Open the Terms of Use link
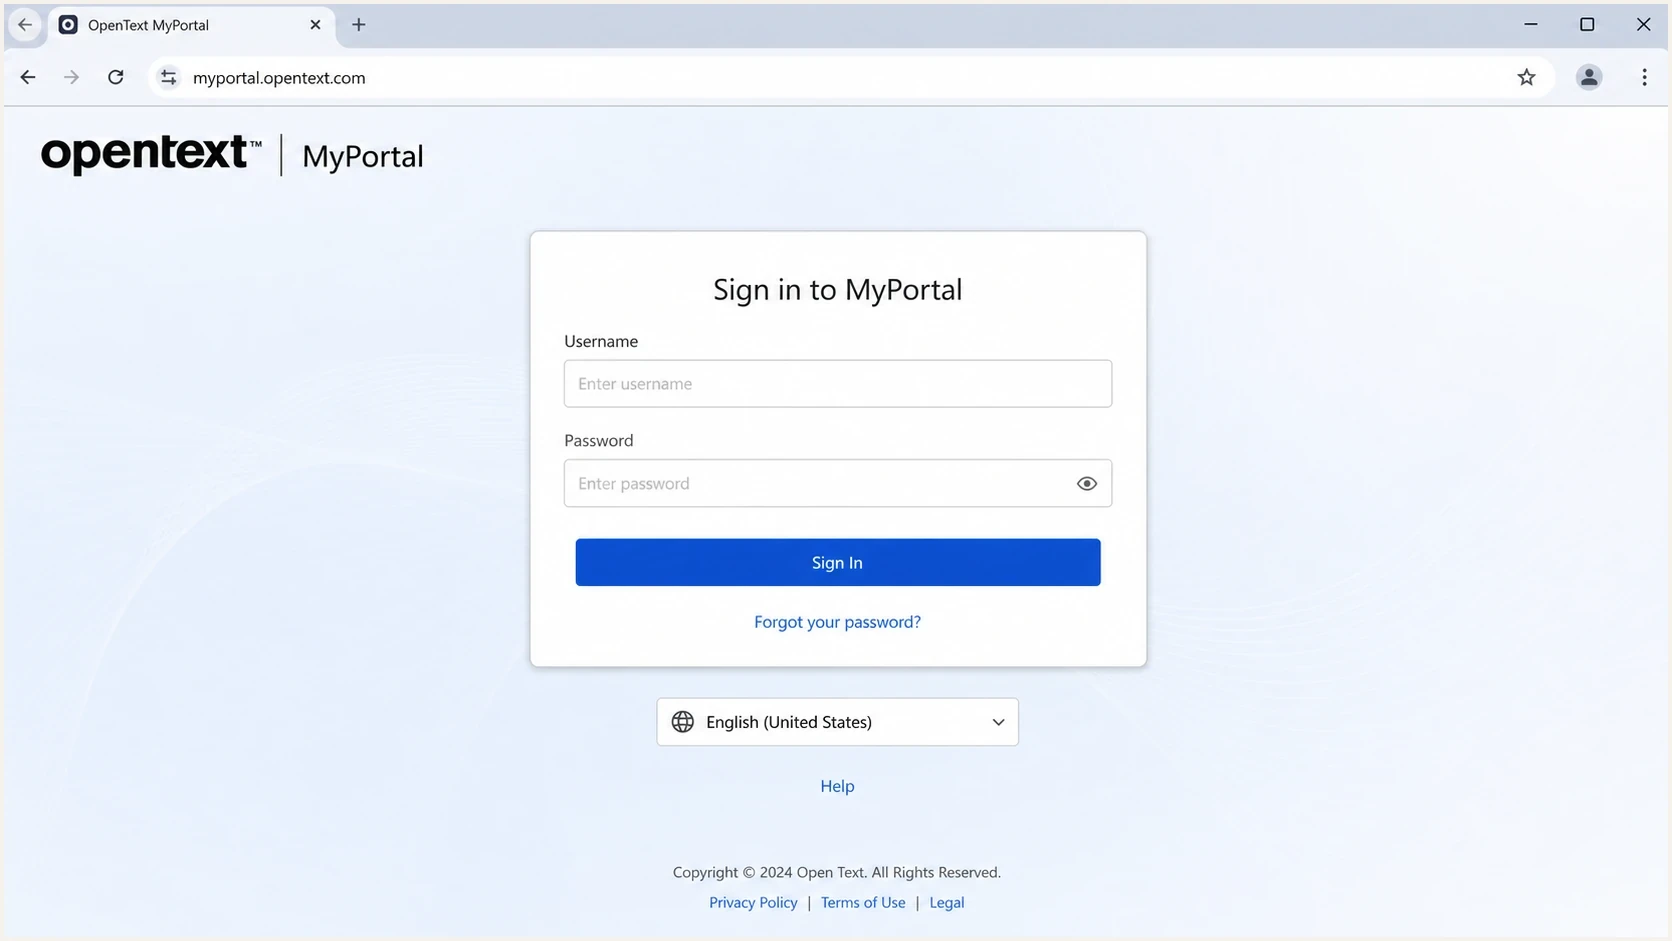1672x941 pixels. 863,903
